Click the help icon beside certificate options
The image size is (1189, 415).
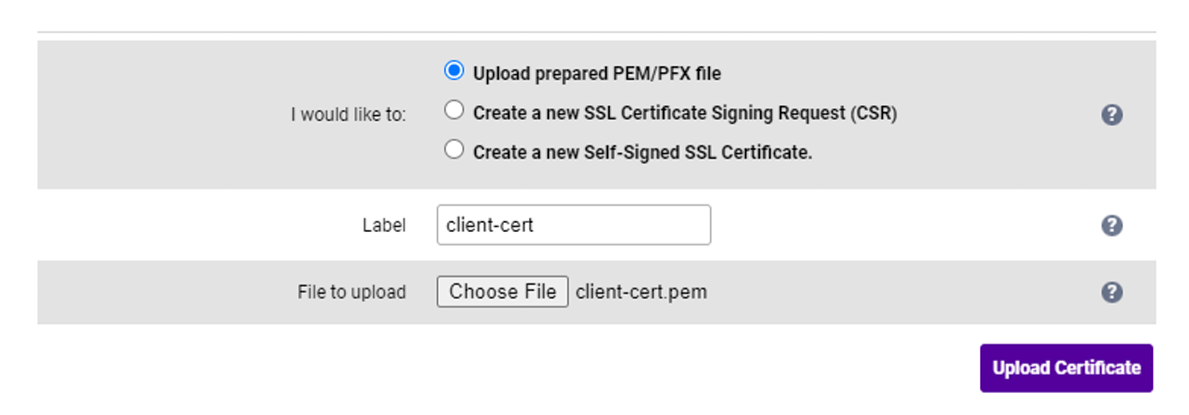pyautogui.click(x=1111, y=114)
